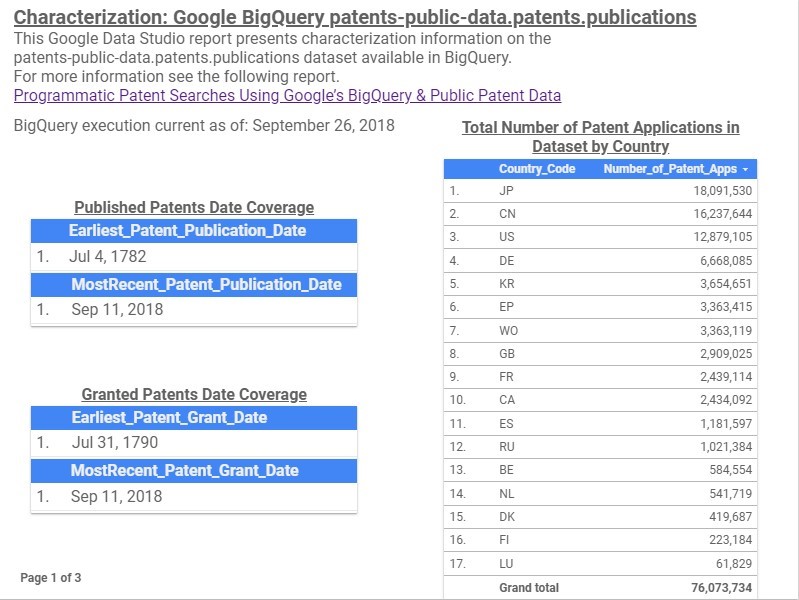
Task: Click the CN country code cell
Action: coord(508,214)
